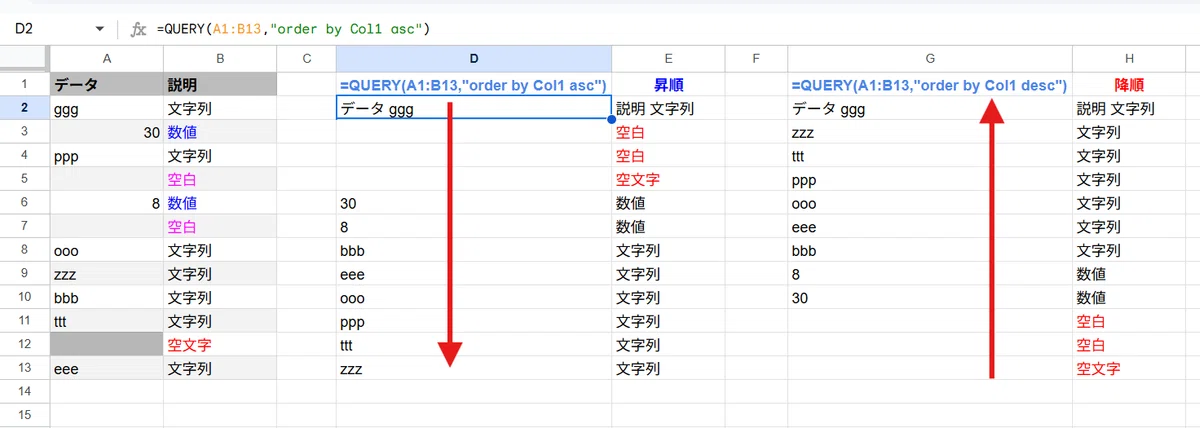
Task: Click cell E2 説明 文字列
Action: [x=668, y=108]
